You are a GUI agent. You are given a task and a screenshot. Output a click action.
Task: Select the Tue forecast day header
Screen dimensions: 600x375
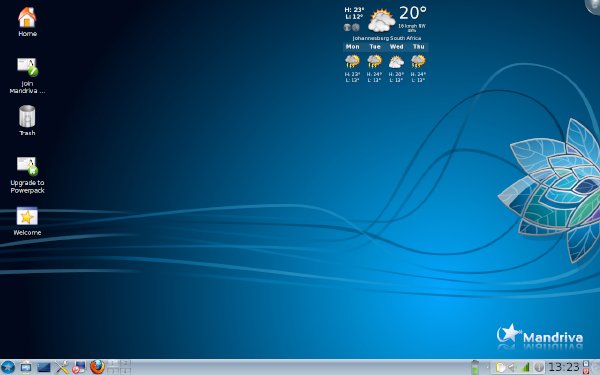[x=375, y=47]
